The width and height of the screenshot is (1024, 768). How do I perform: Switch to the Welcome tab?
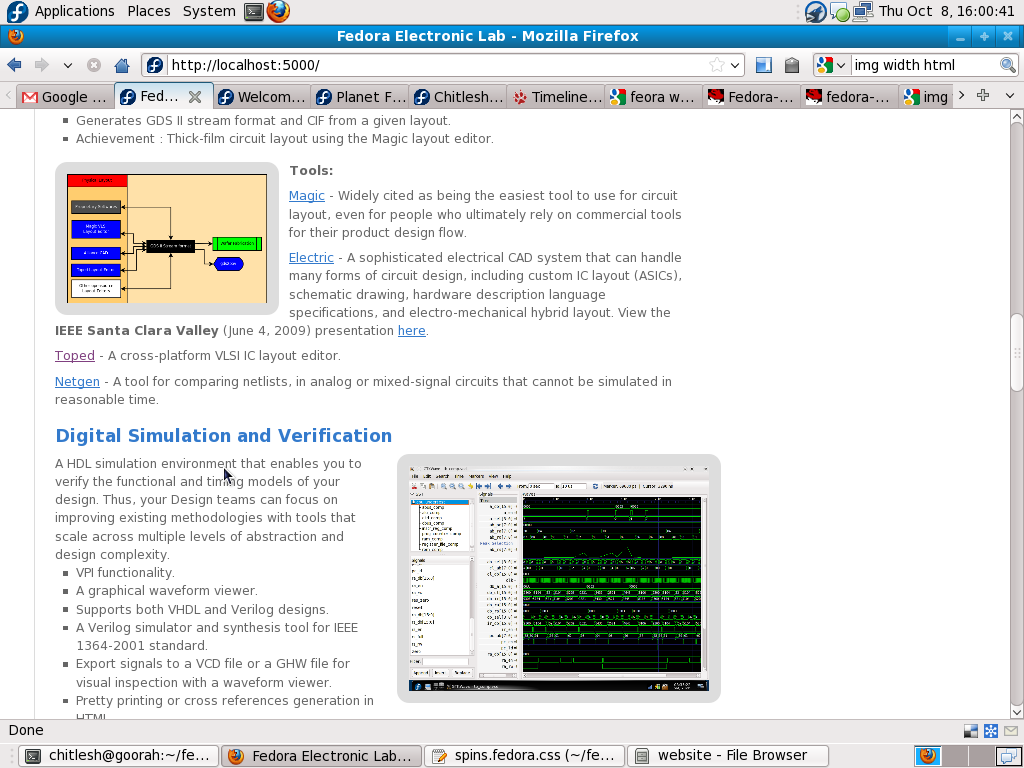click(263, 97)
